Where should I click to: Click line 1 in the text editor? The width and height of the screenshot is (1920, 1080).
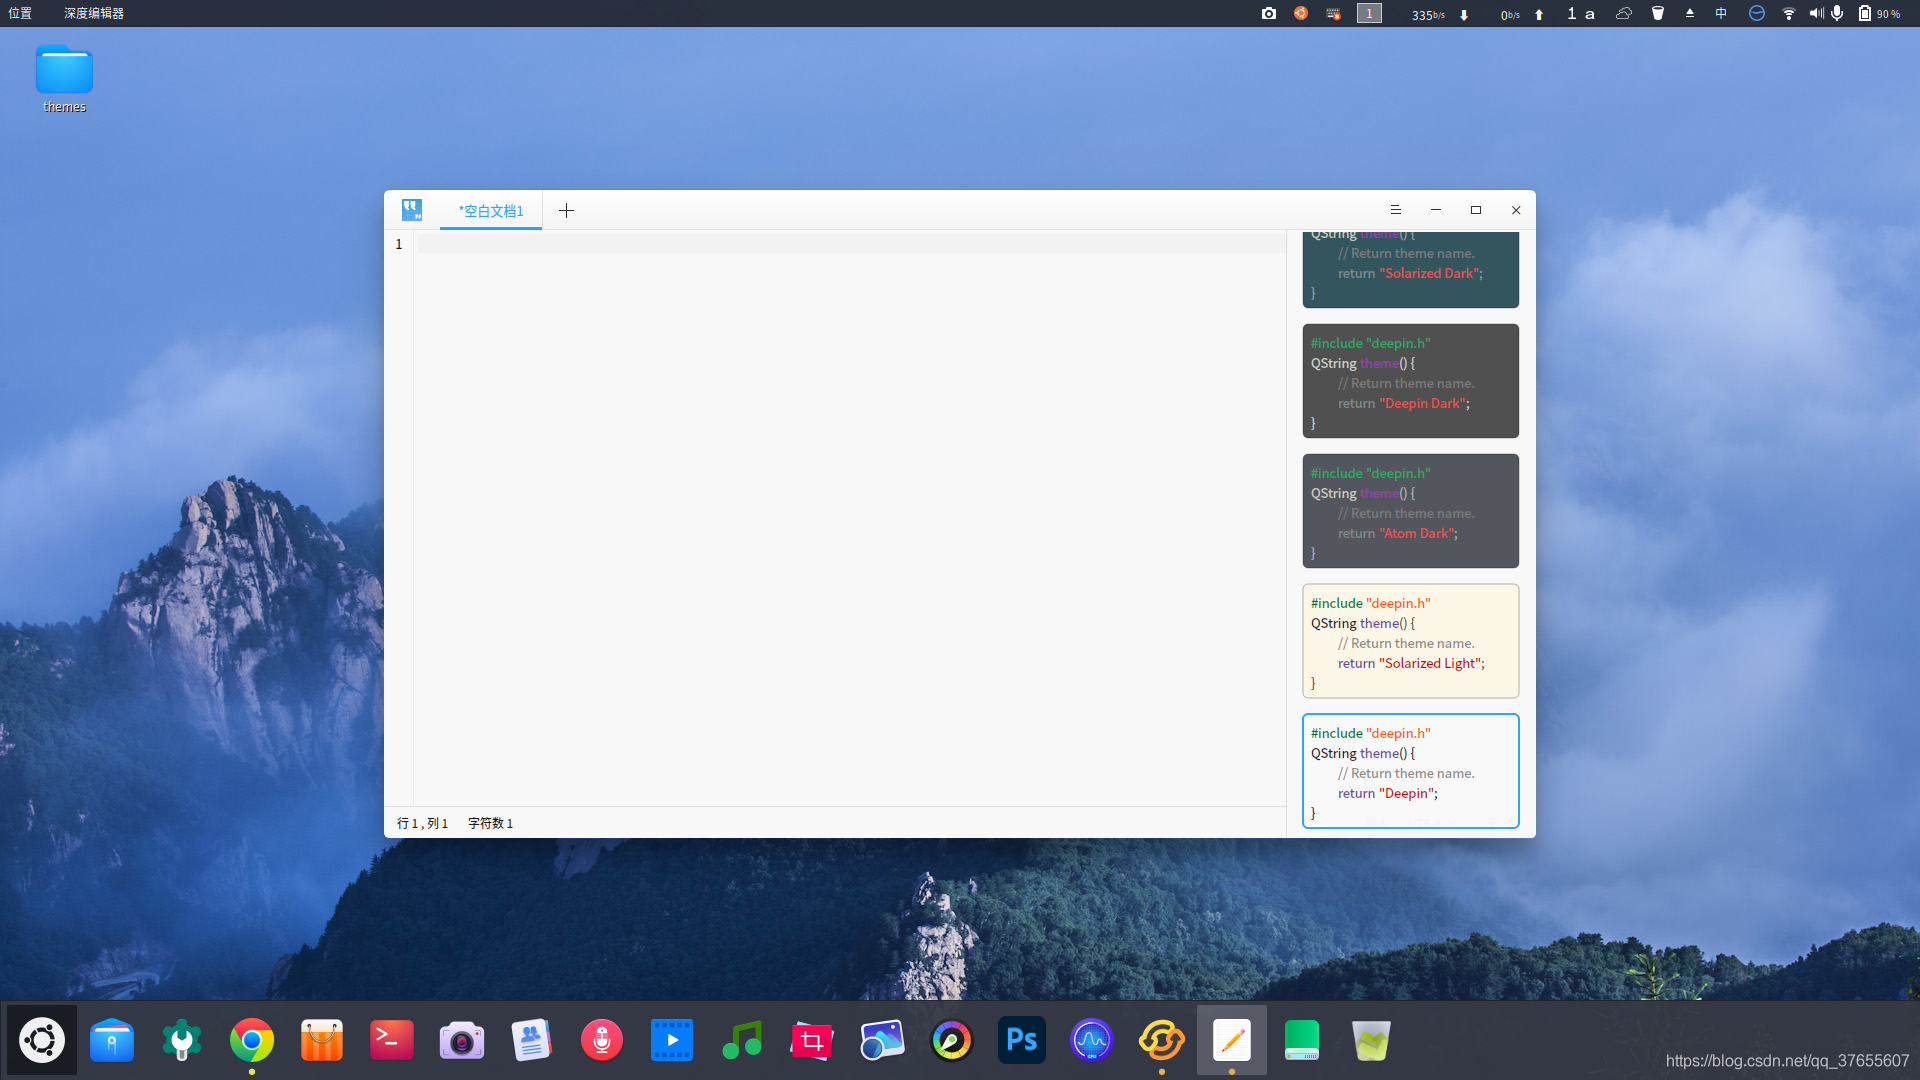pos(850,244)
